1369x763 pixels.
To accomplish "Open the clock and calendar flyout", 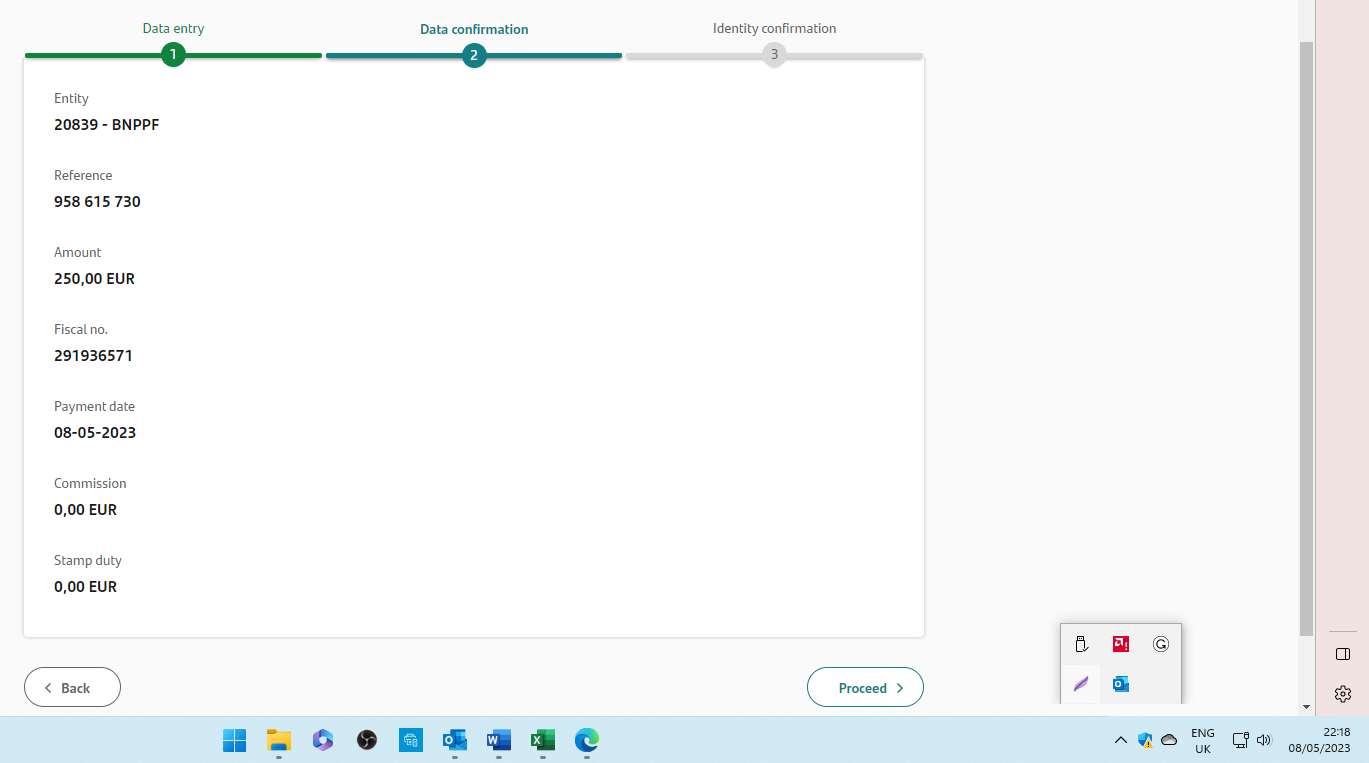I will point(1318,740).
